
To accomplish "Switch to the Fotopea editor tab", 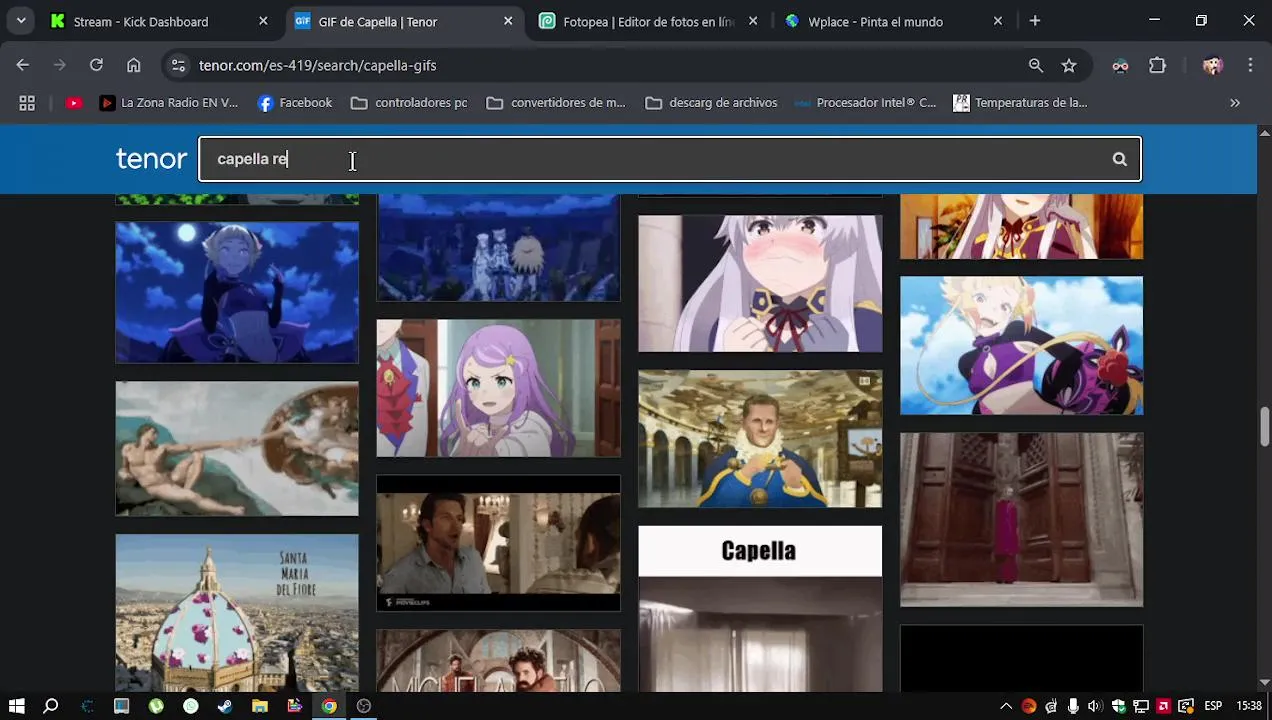I will (650, 21).
